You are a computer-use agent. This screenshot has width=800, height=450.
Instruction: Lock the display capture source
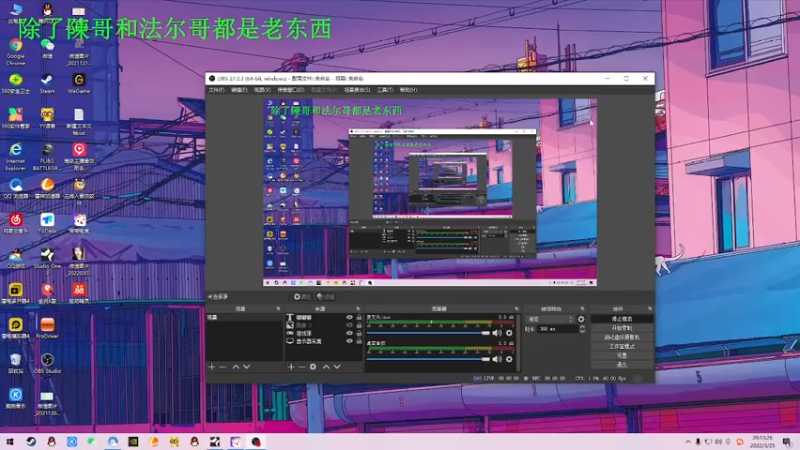coord(359,341)
